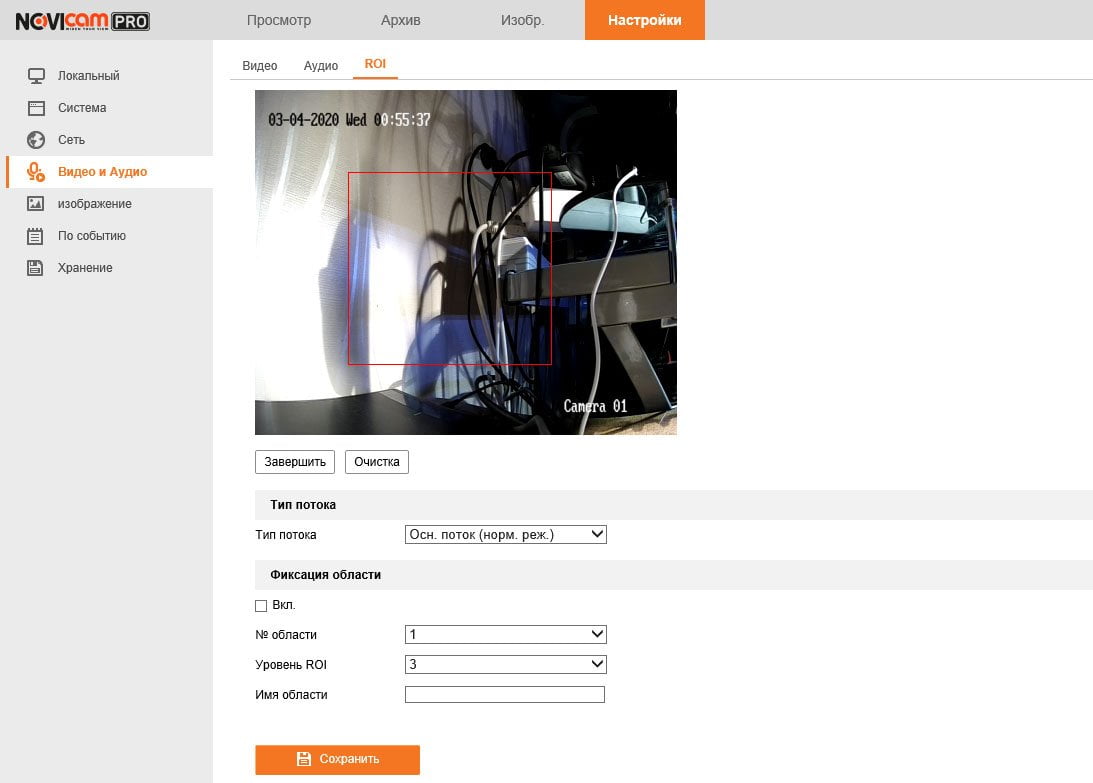Click the Хранение floppy disk icon

35,268
